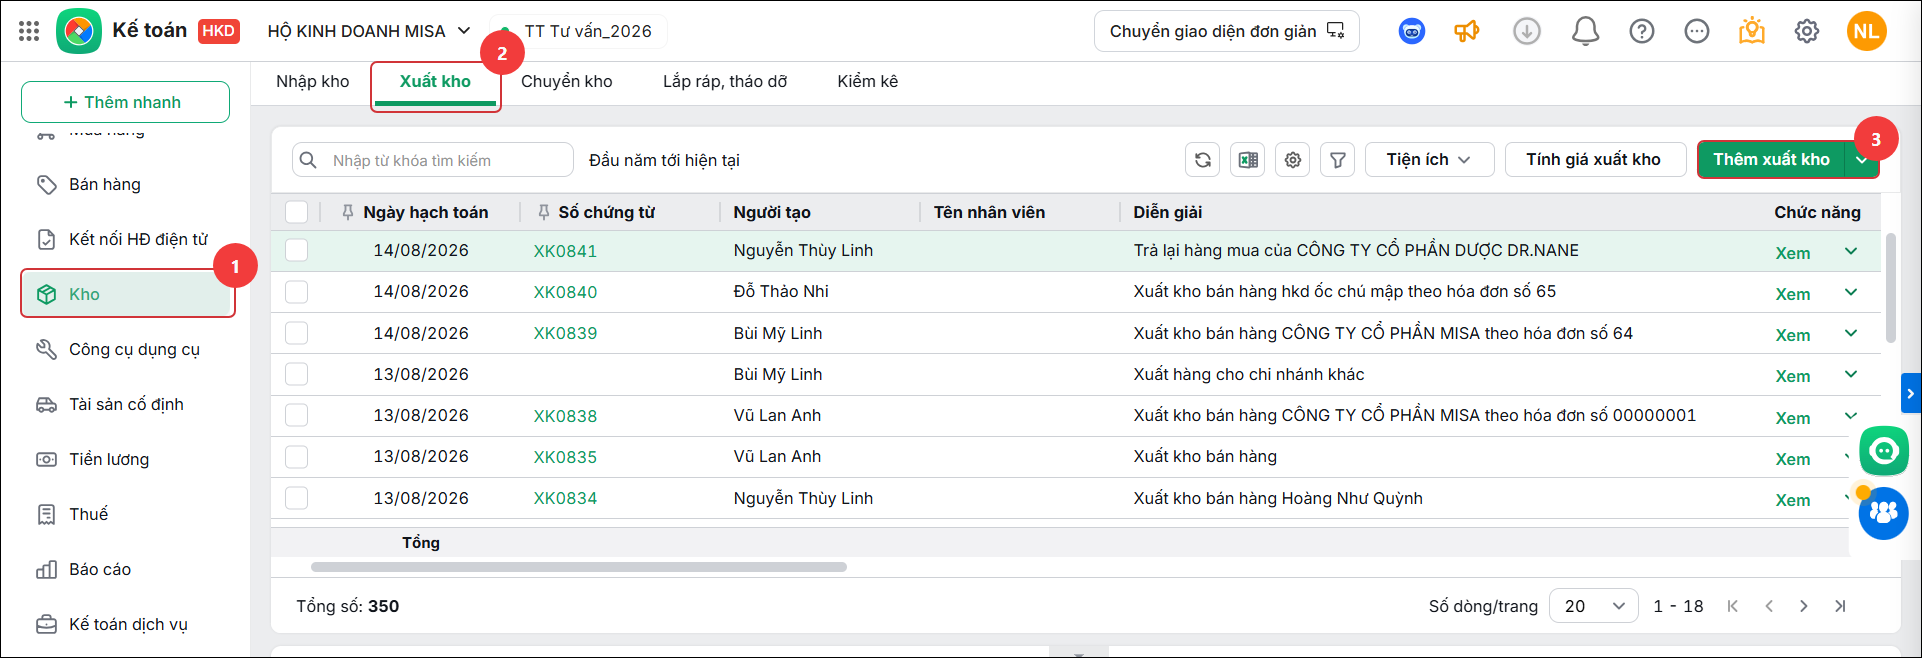The height and width of the screenshot is (658, 1922).
Task: Expand the Thêm xuất kho arrow menu
Action: (x=1862, y=160)
